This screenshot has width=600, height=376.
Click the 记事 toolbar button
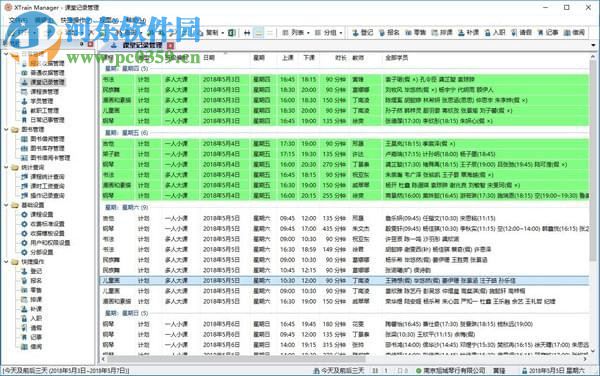(x=548, y=33)
